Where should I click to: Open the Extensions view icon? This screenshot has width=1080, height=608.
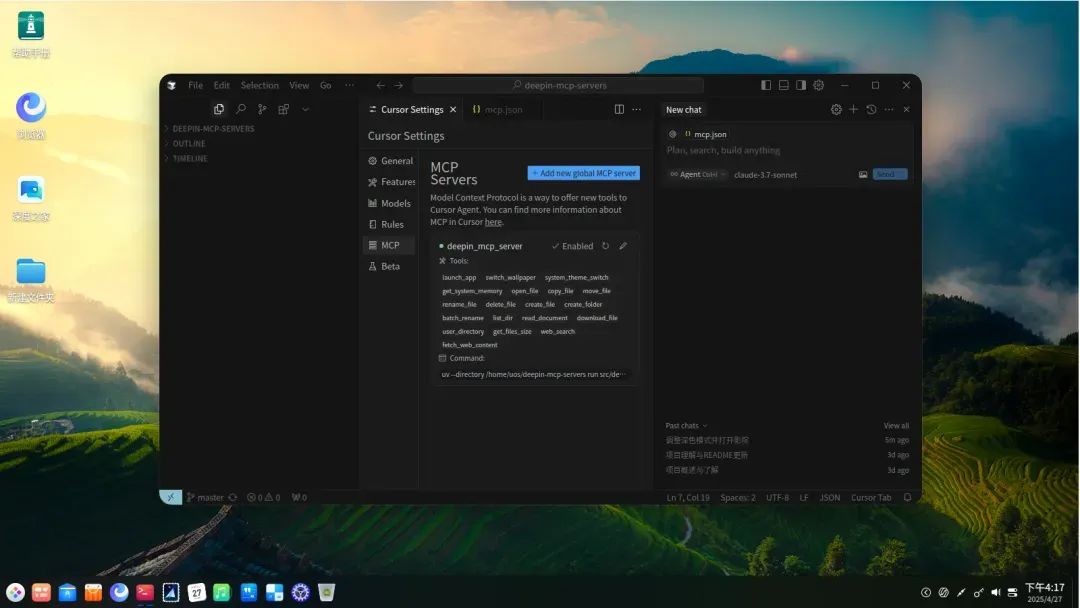point(283,109)
